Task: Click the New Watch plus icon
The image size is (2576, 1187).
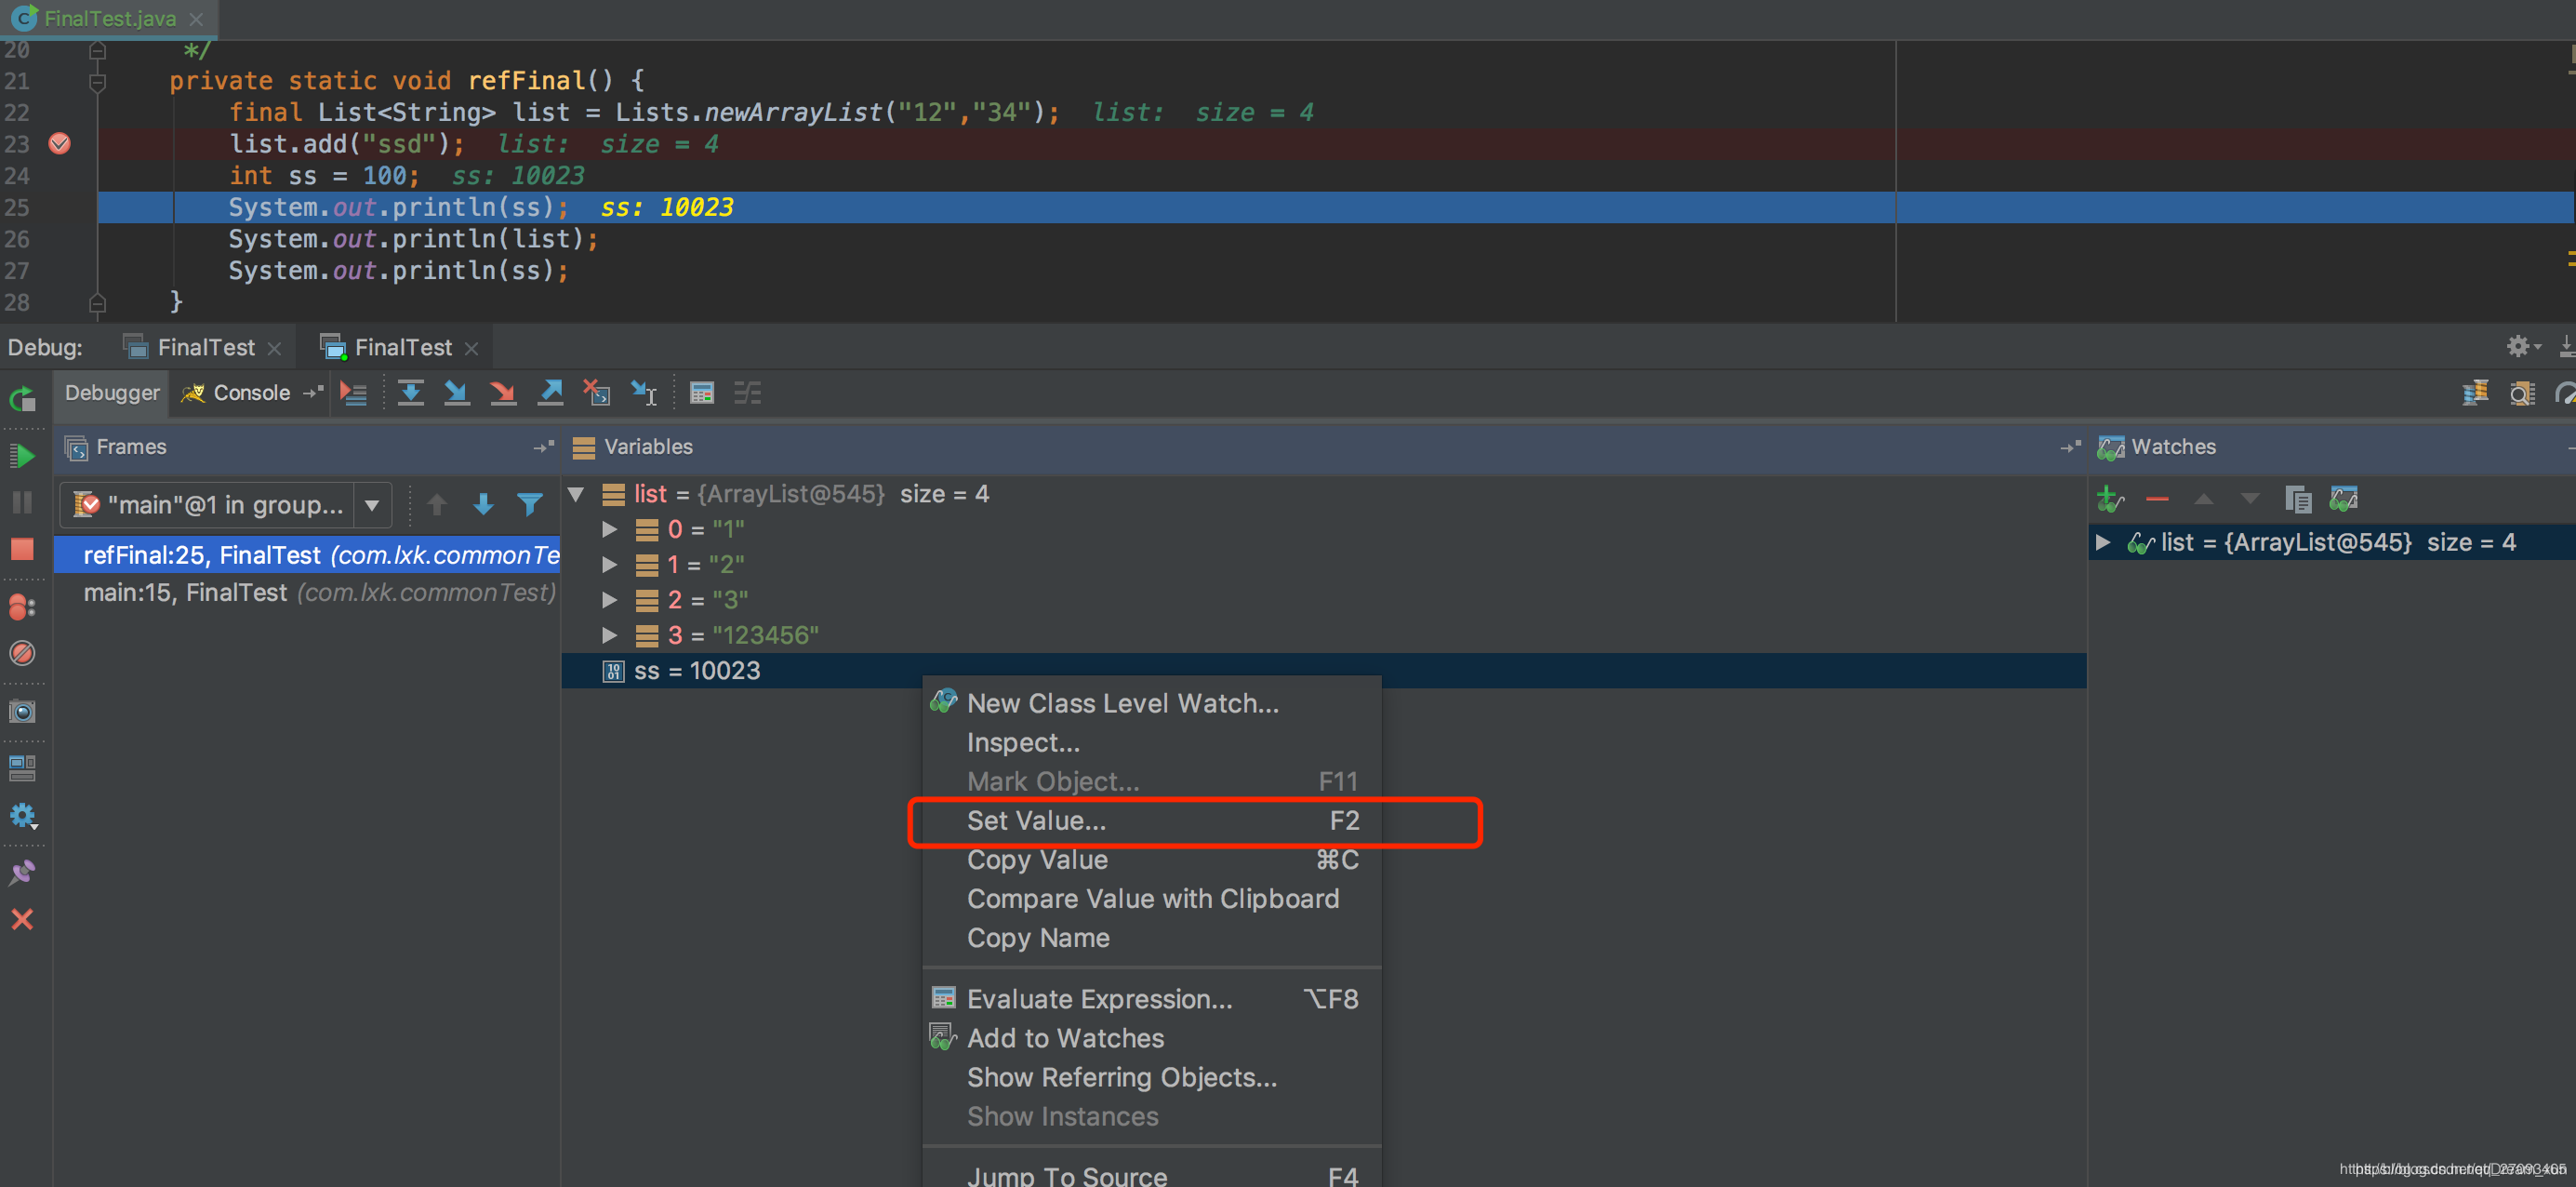Action: click(2110, 498)
